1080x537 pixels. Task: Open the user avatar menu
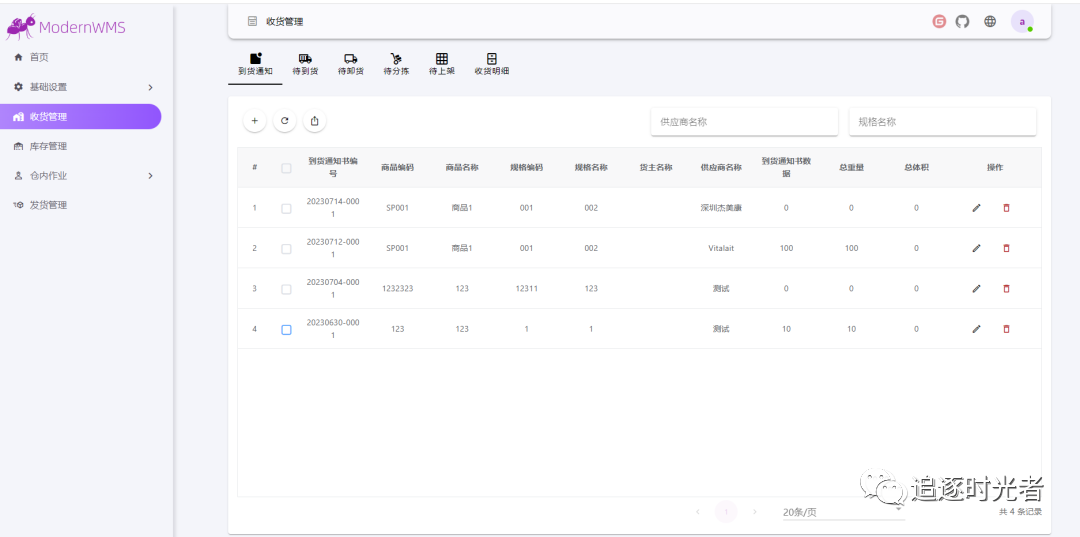[1022, 21]
